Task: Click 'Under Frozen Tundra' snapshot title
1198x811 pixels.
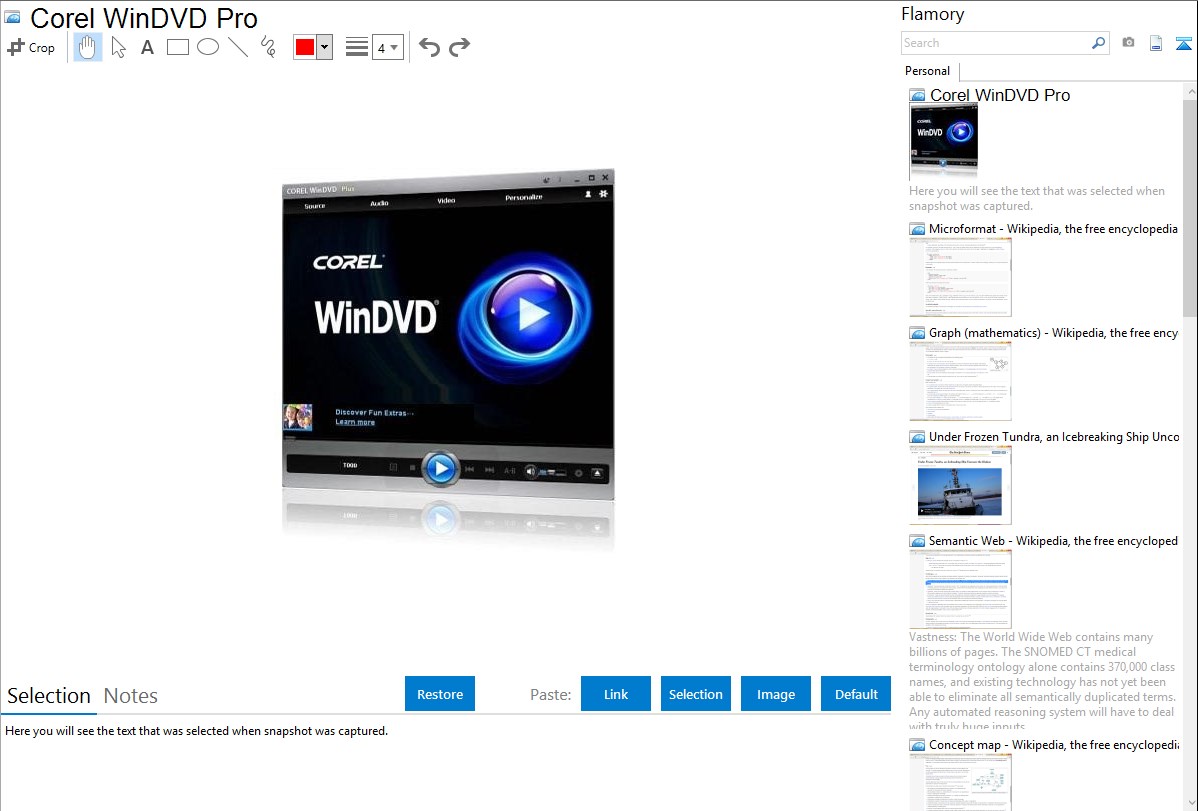Action: pos(1054,436)
